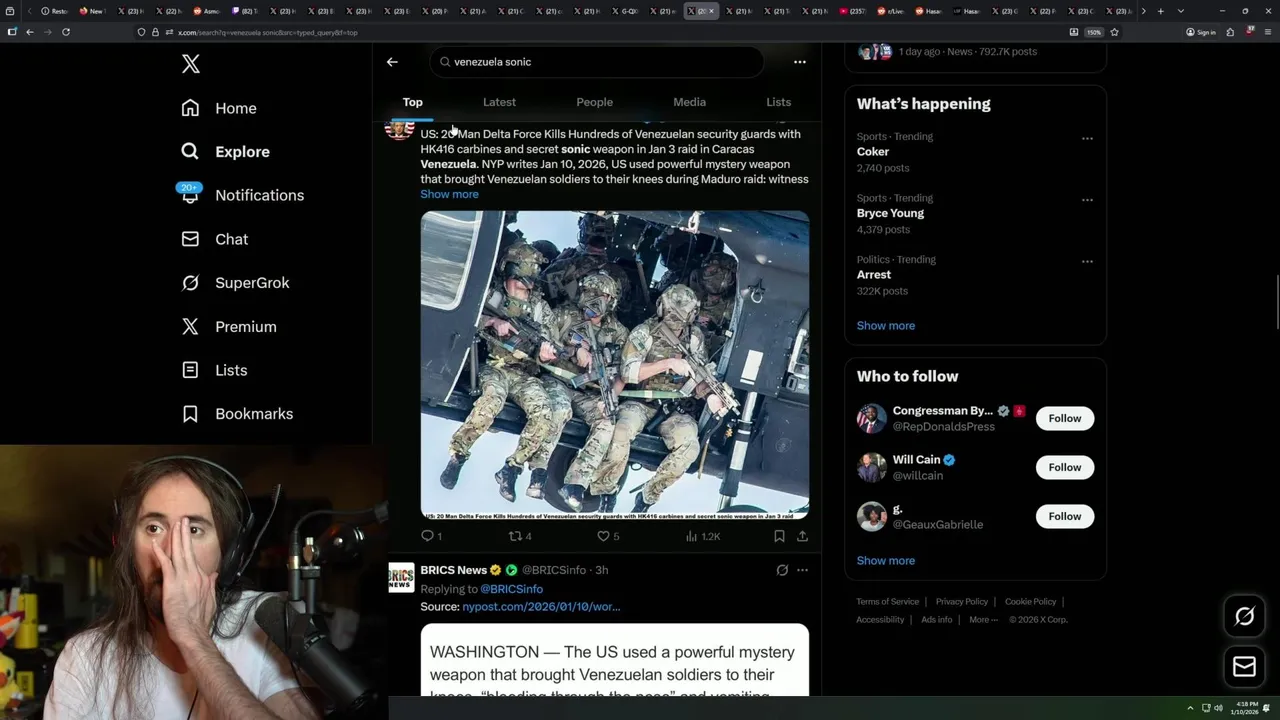Open search settings three-dot menu
This screenshot has width=1280, height=720.
pos(799,62)
